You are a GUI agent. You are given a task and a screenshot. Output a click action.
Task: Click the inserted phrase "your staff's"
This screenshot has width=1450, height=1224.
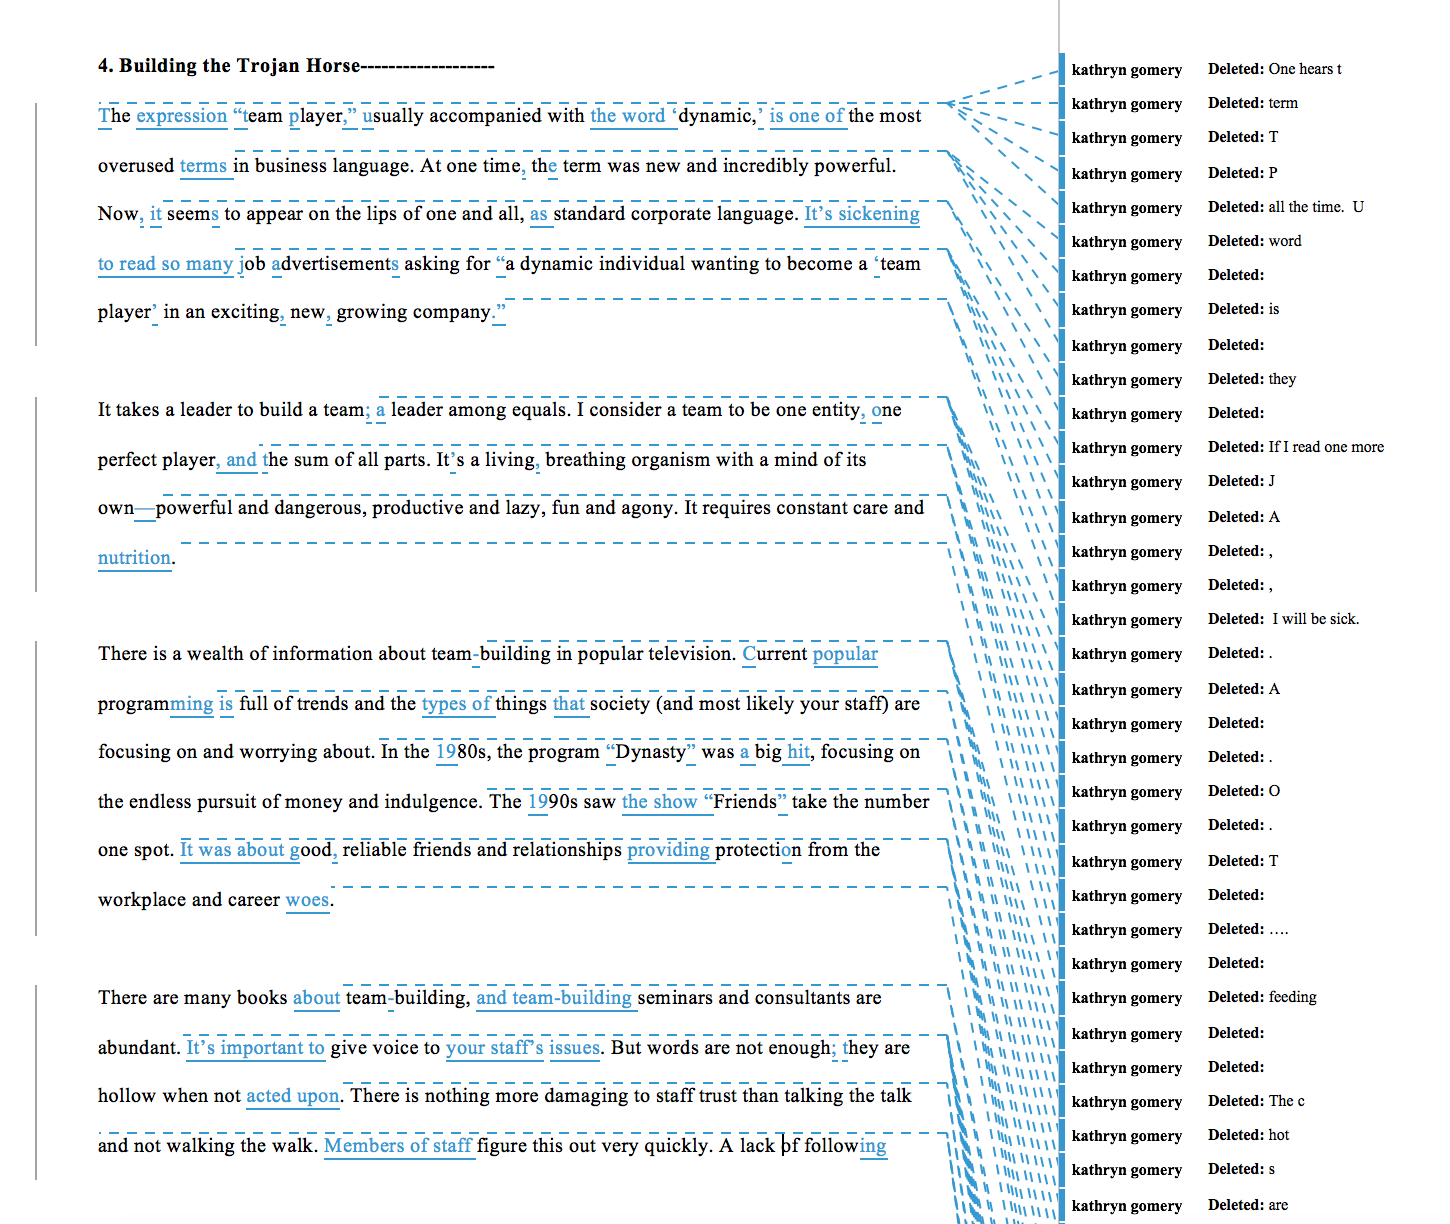[495, 1048]
